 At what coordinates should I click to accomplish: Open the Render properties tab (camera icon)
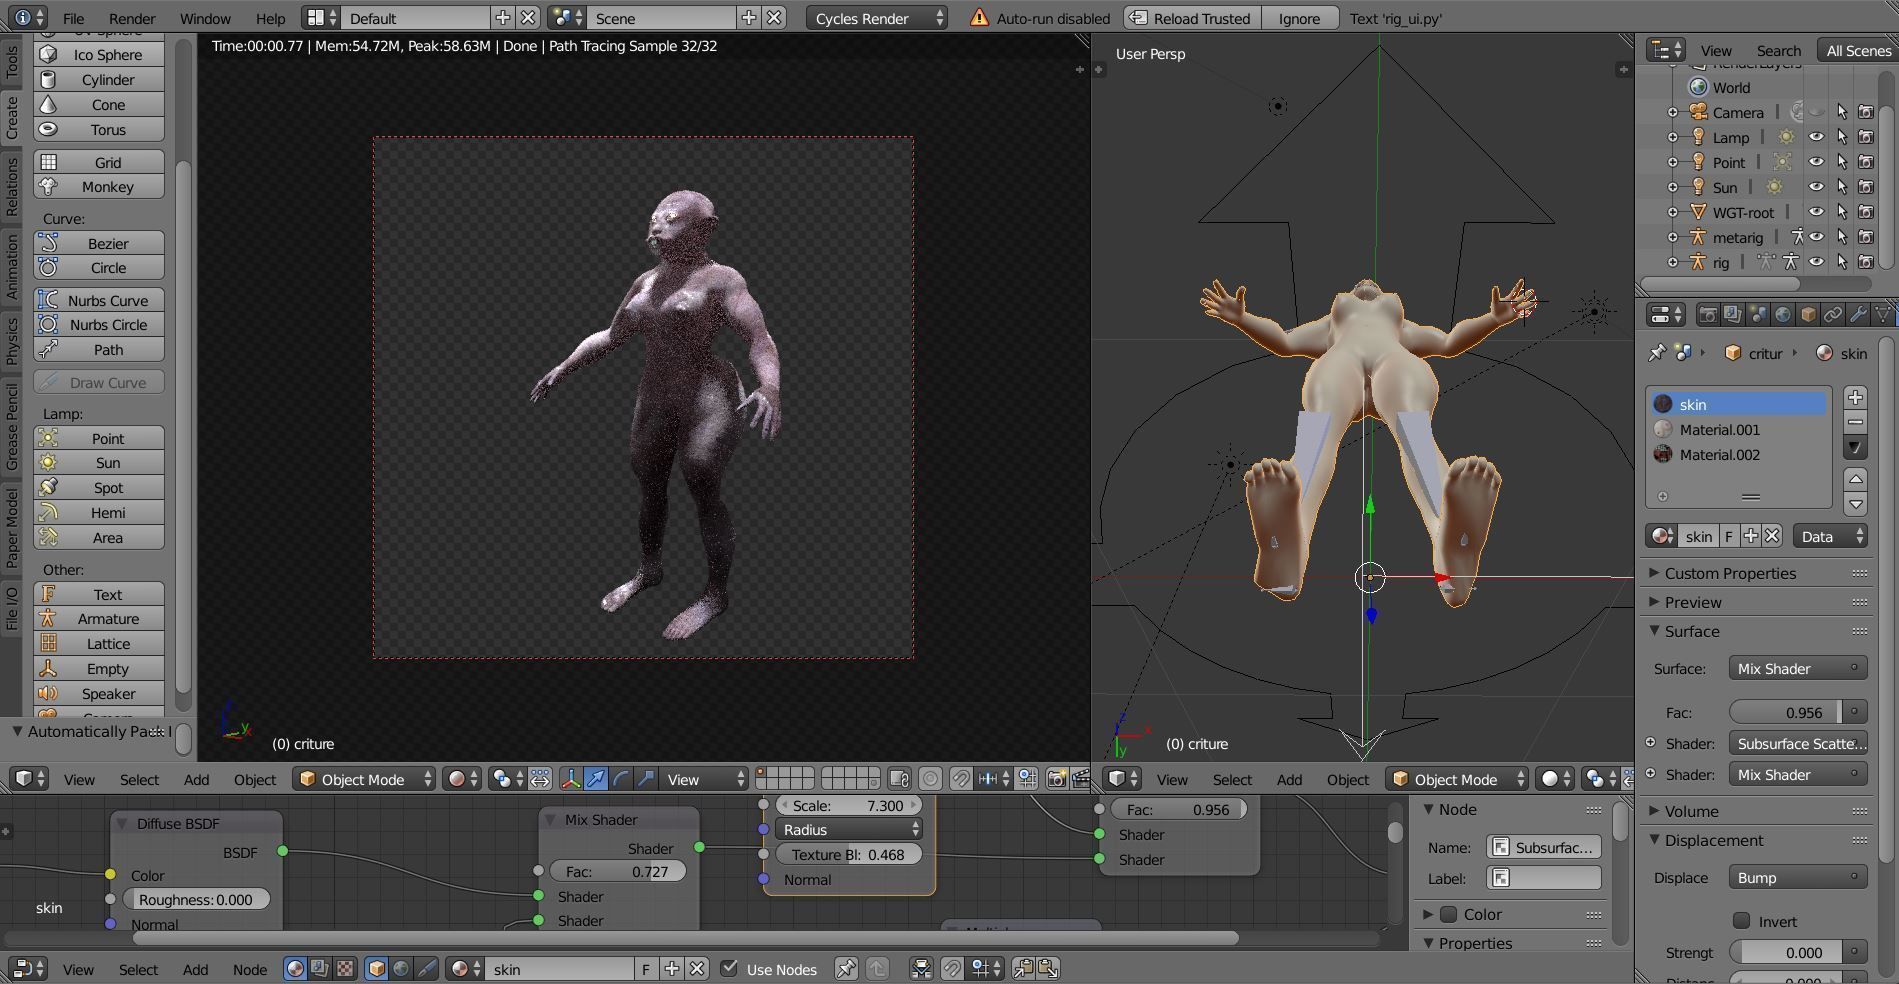point(1708,315)
